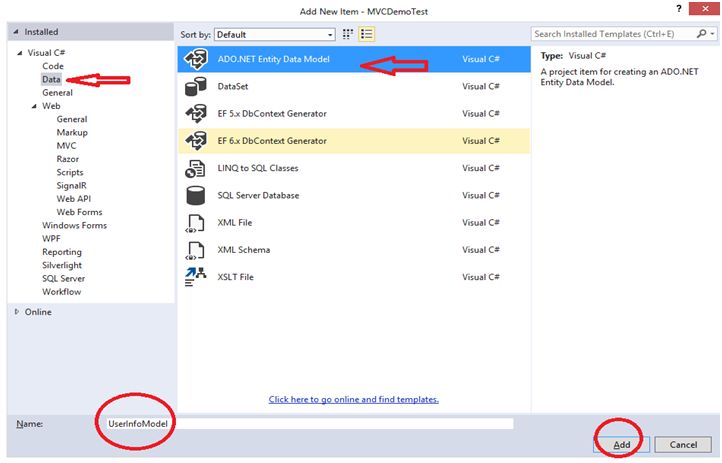Image resolution: width=722 pixels, height=463 pixels.
Task: Select LINQ to SQL Classes text
Action: (258, 168)
